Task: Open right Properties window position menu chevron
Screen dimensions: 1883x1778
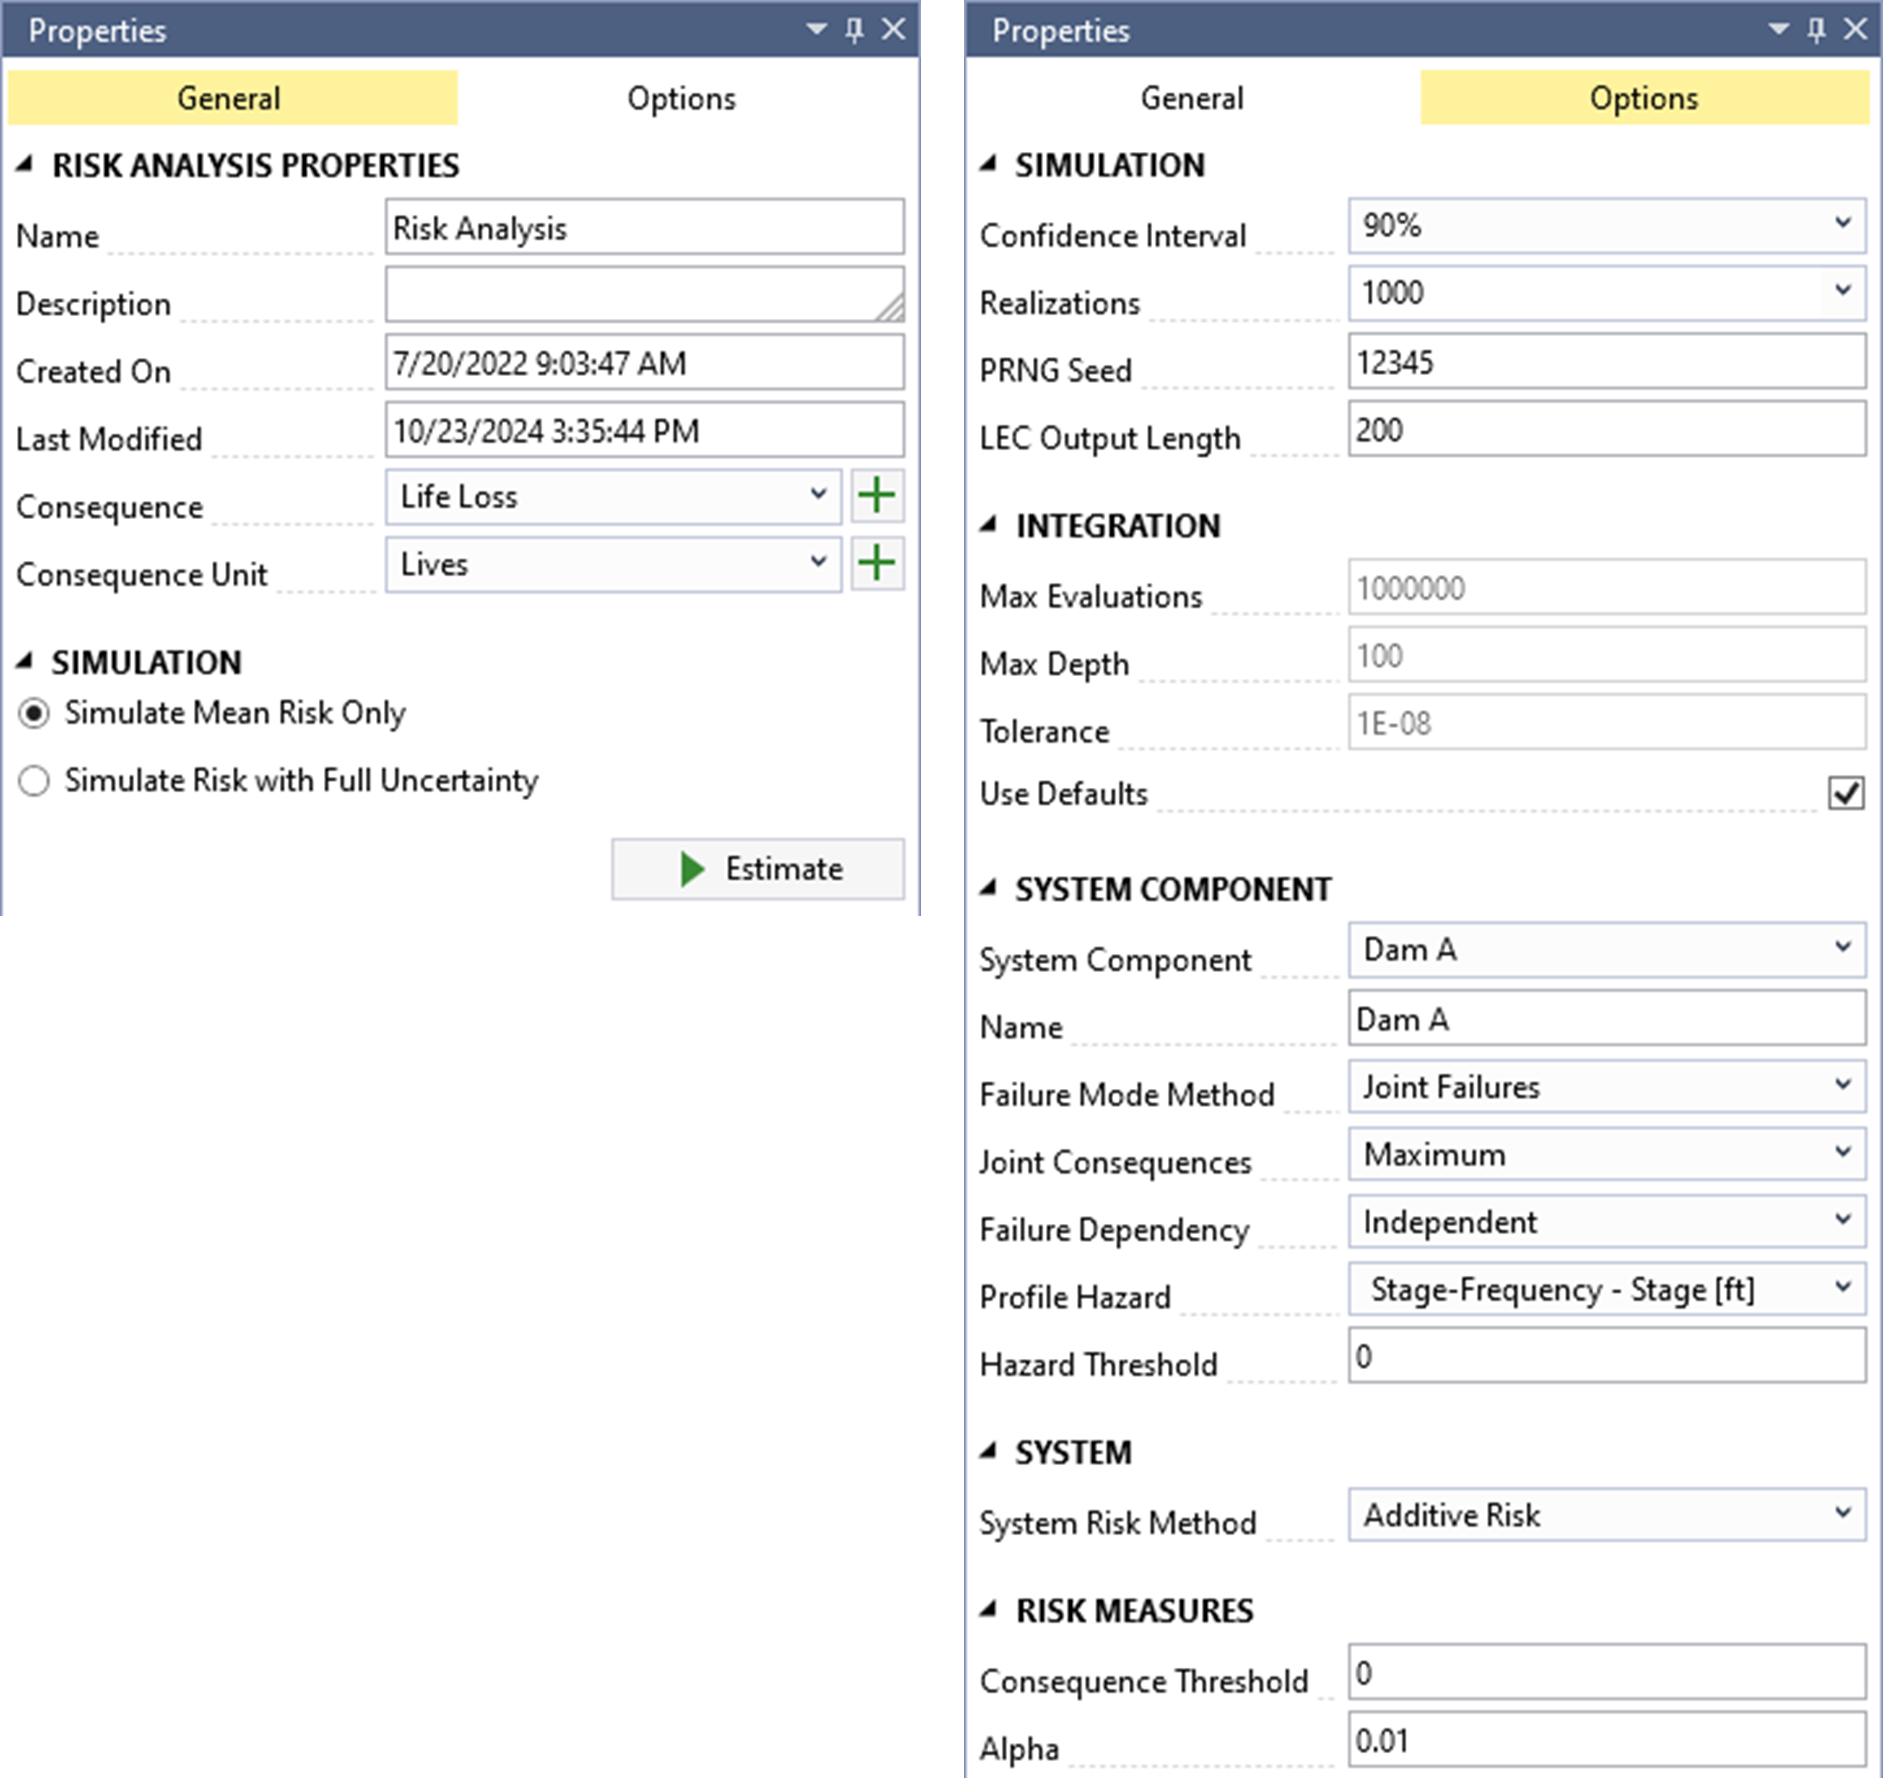Action: (x=1781, y=30)
